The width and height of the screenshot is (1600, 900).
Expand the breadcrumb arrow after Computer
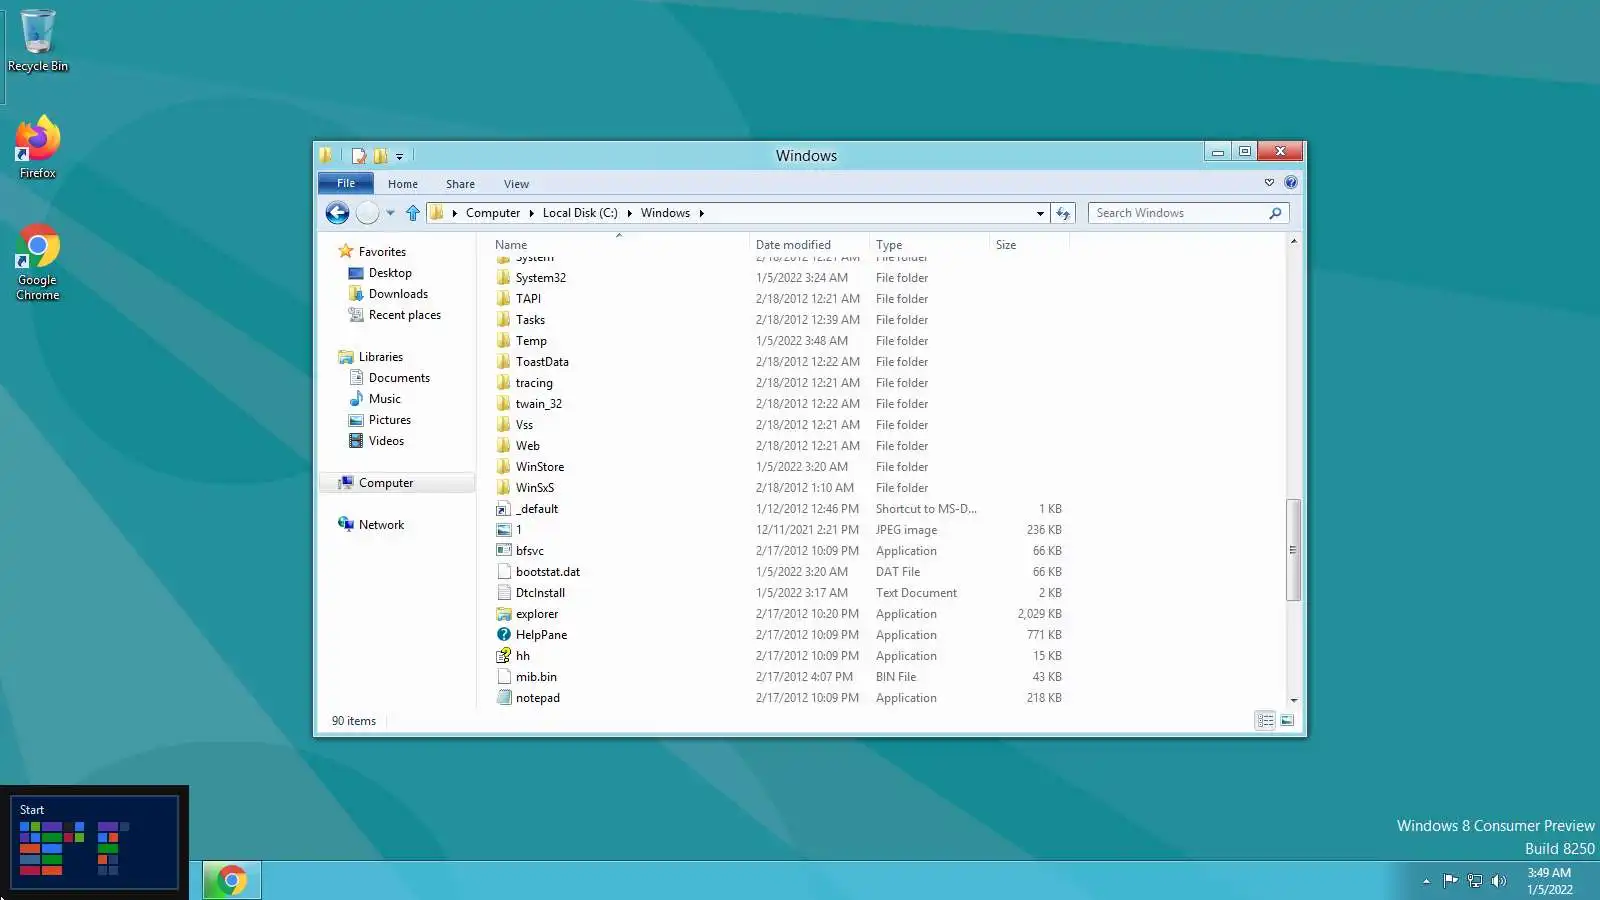(532, 213)
